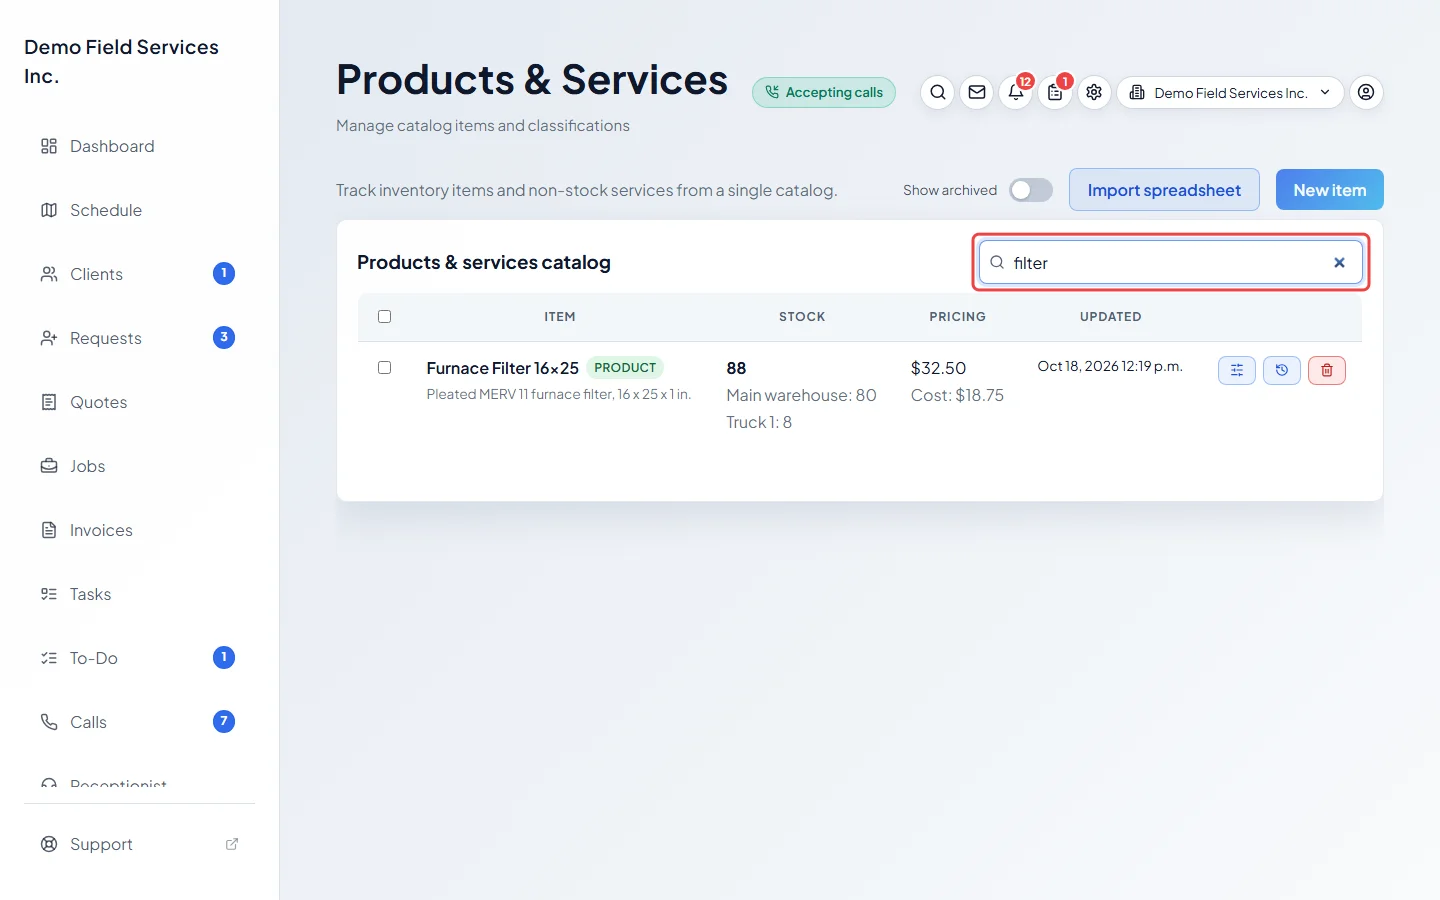
Task: Click 'Main warehouse: 80' stock text
Action: point(801,395)
